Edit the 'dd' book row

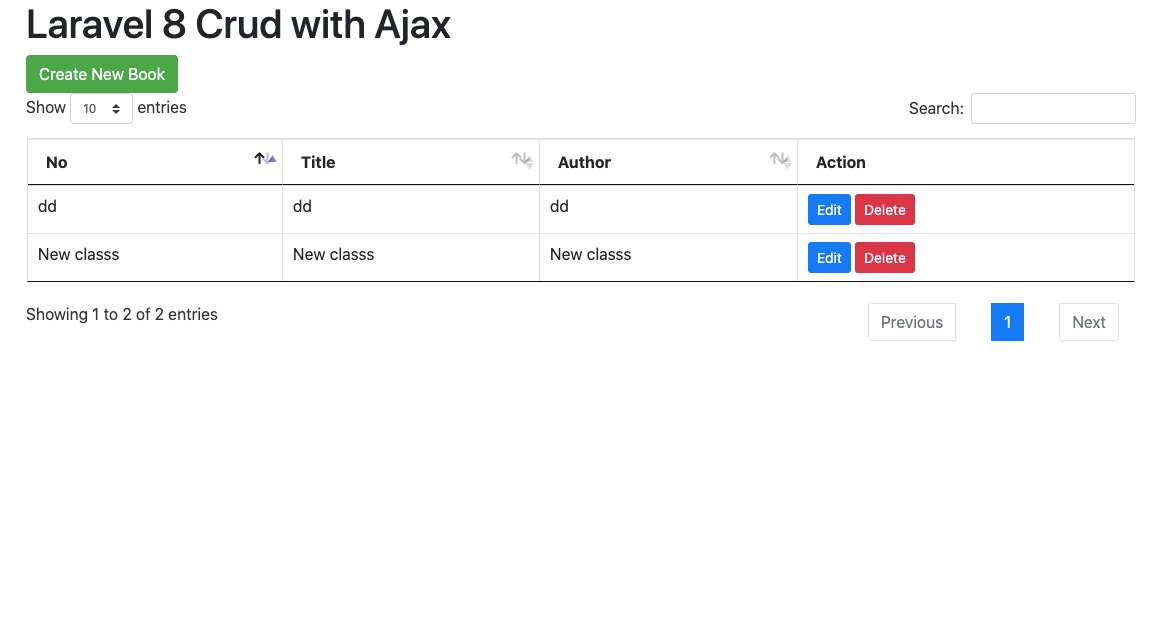pyautogui.click(x=829, y=210)
